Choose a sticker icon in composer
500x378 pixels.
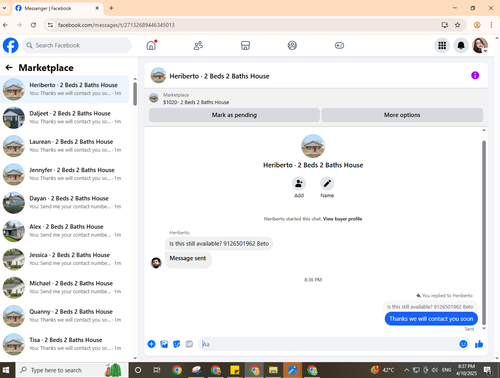click(177, 344)
